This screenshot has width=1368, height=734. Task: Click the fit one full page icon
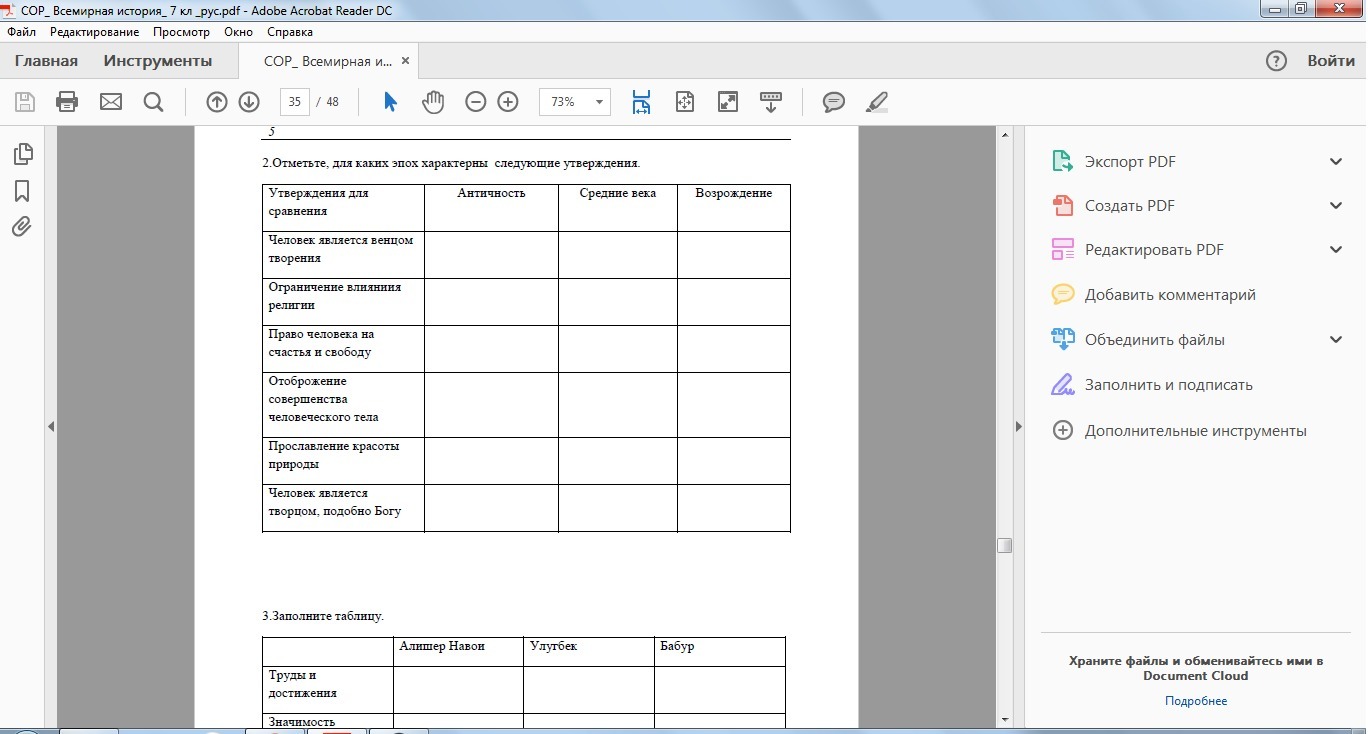tap(685, 102)
